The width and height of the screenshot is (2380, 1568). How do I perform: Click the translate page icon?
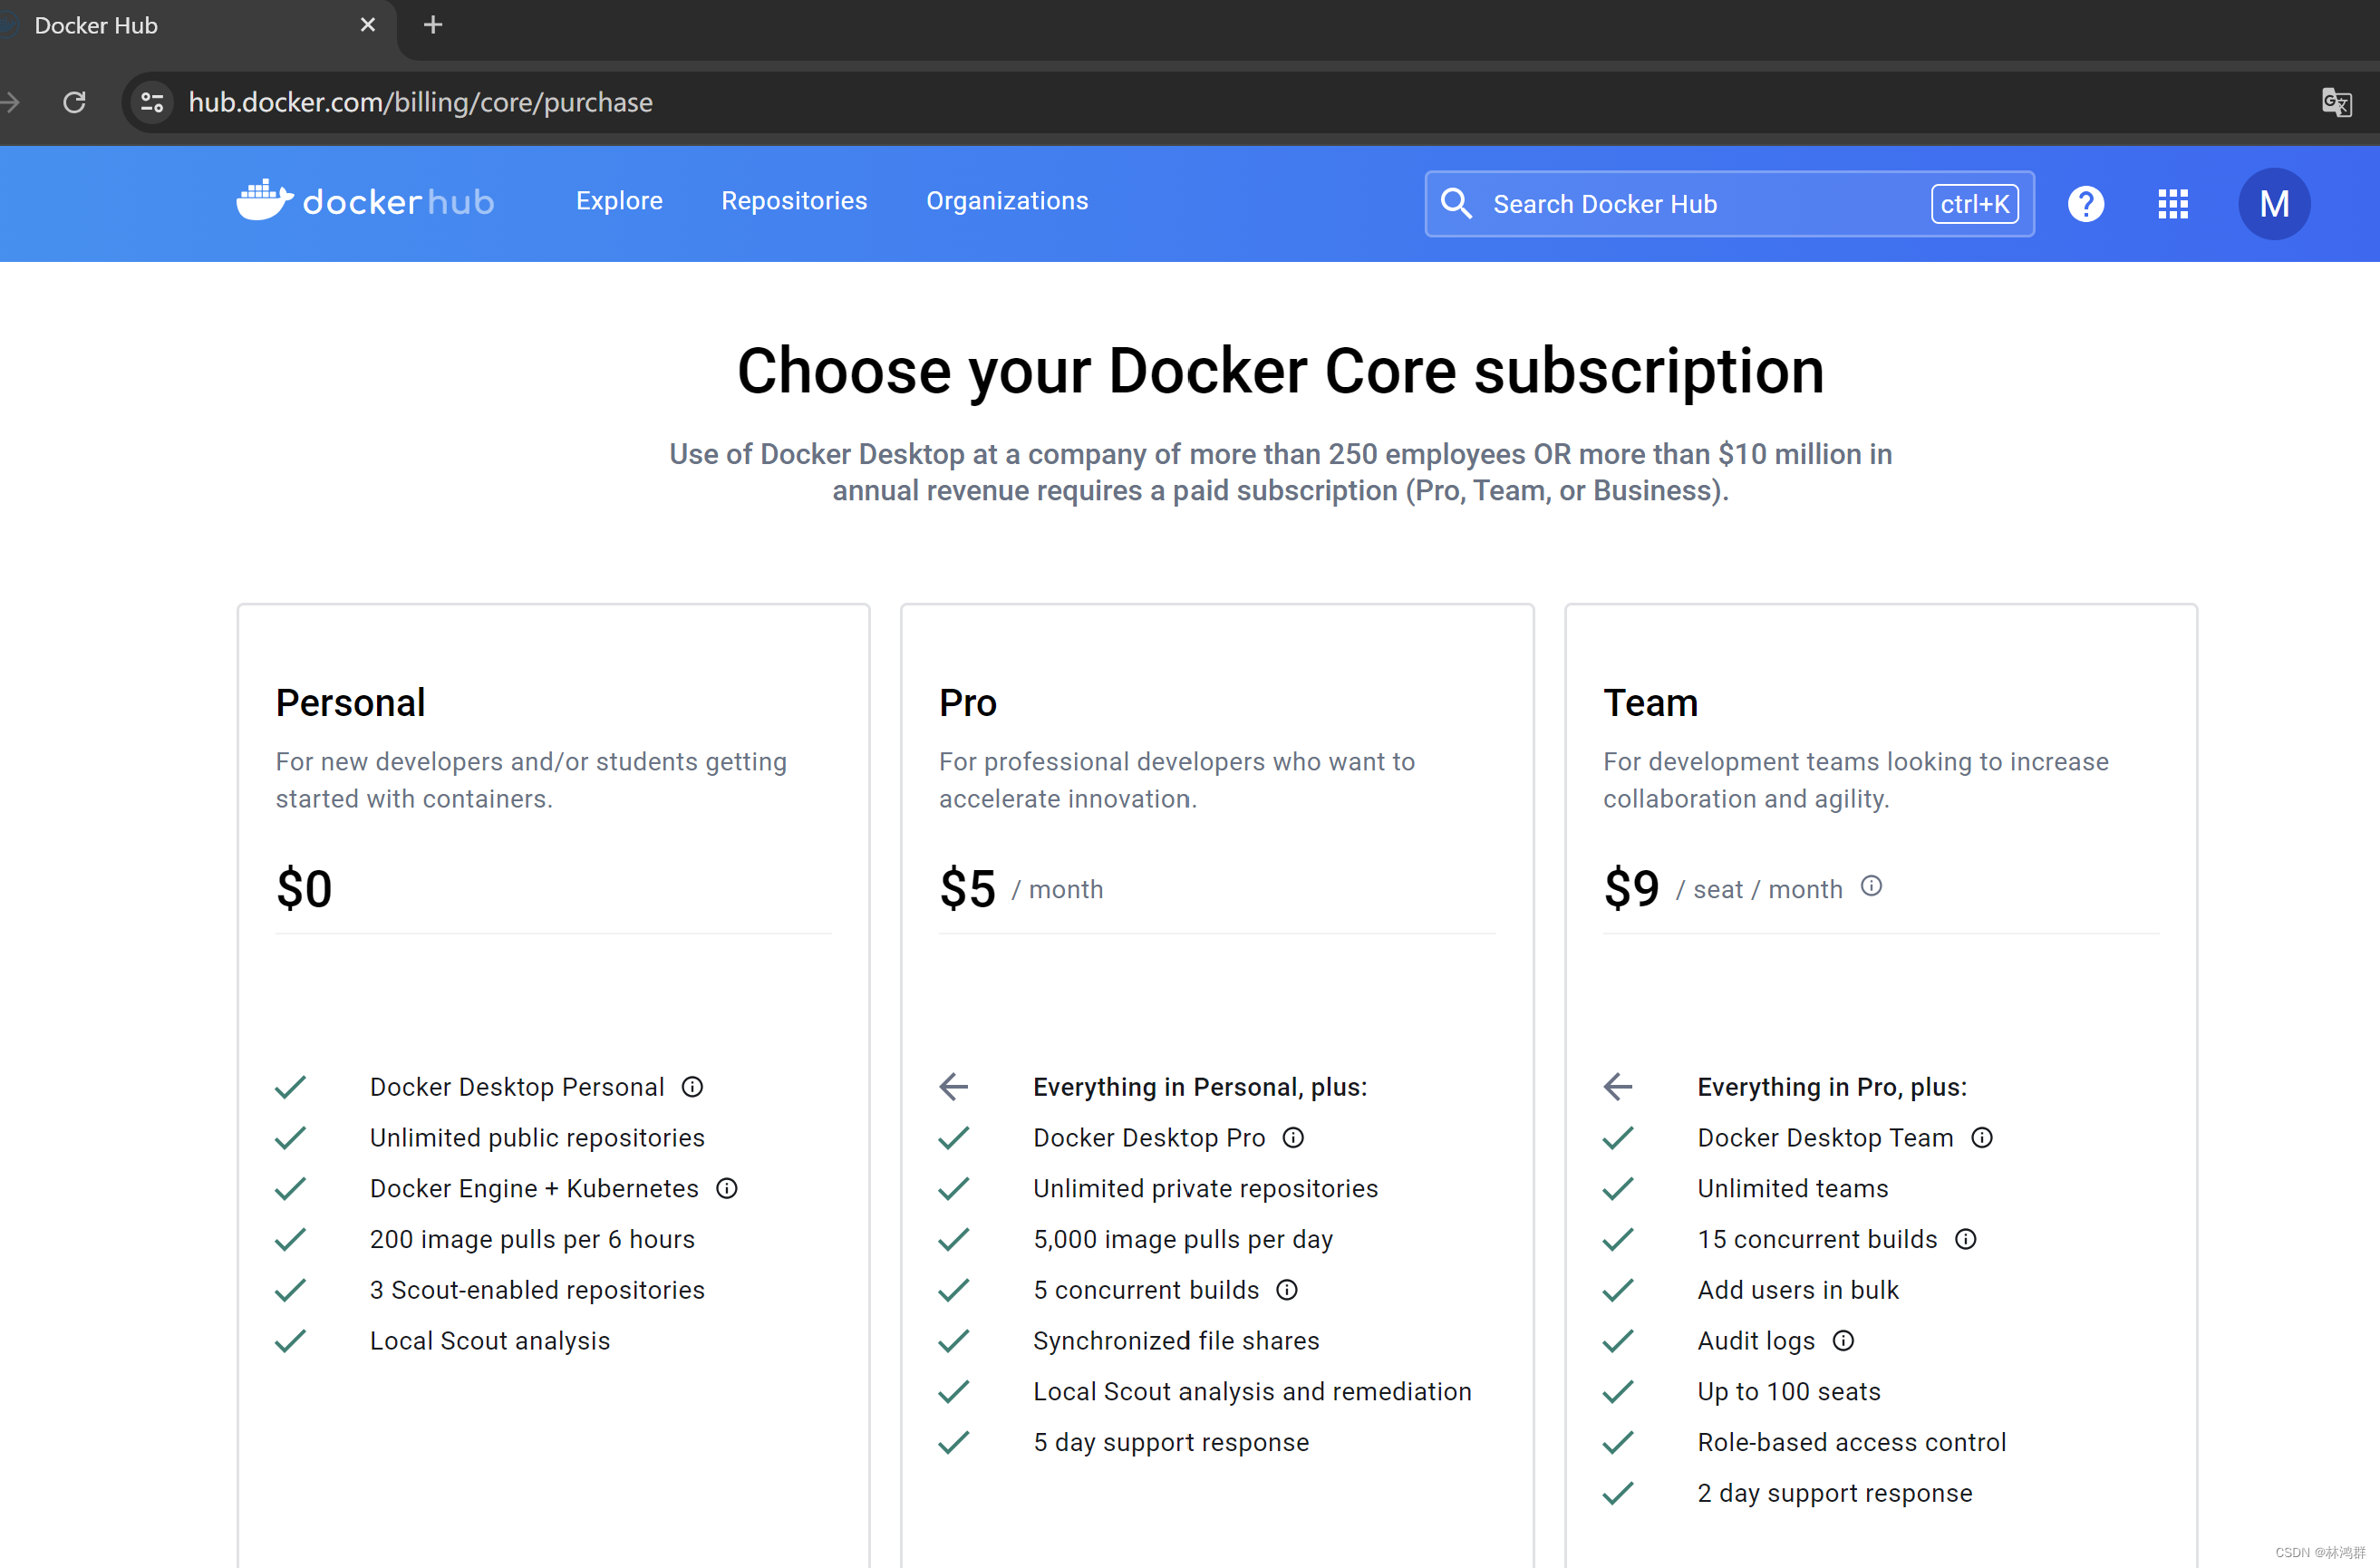point(2336,102)
